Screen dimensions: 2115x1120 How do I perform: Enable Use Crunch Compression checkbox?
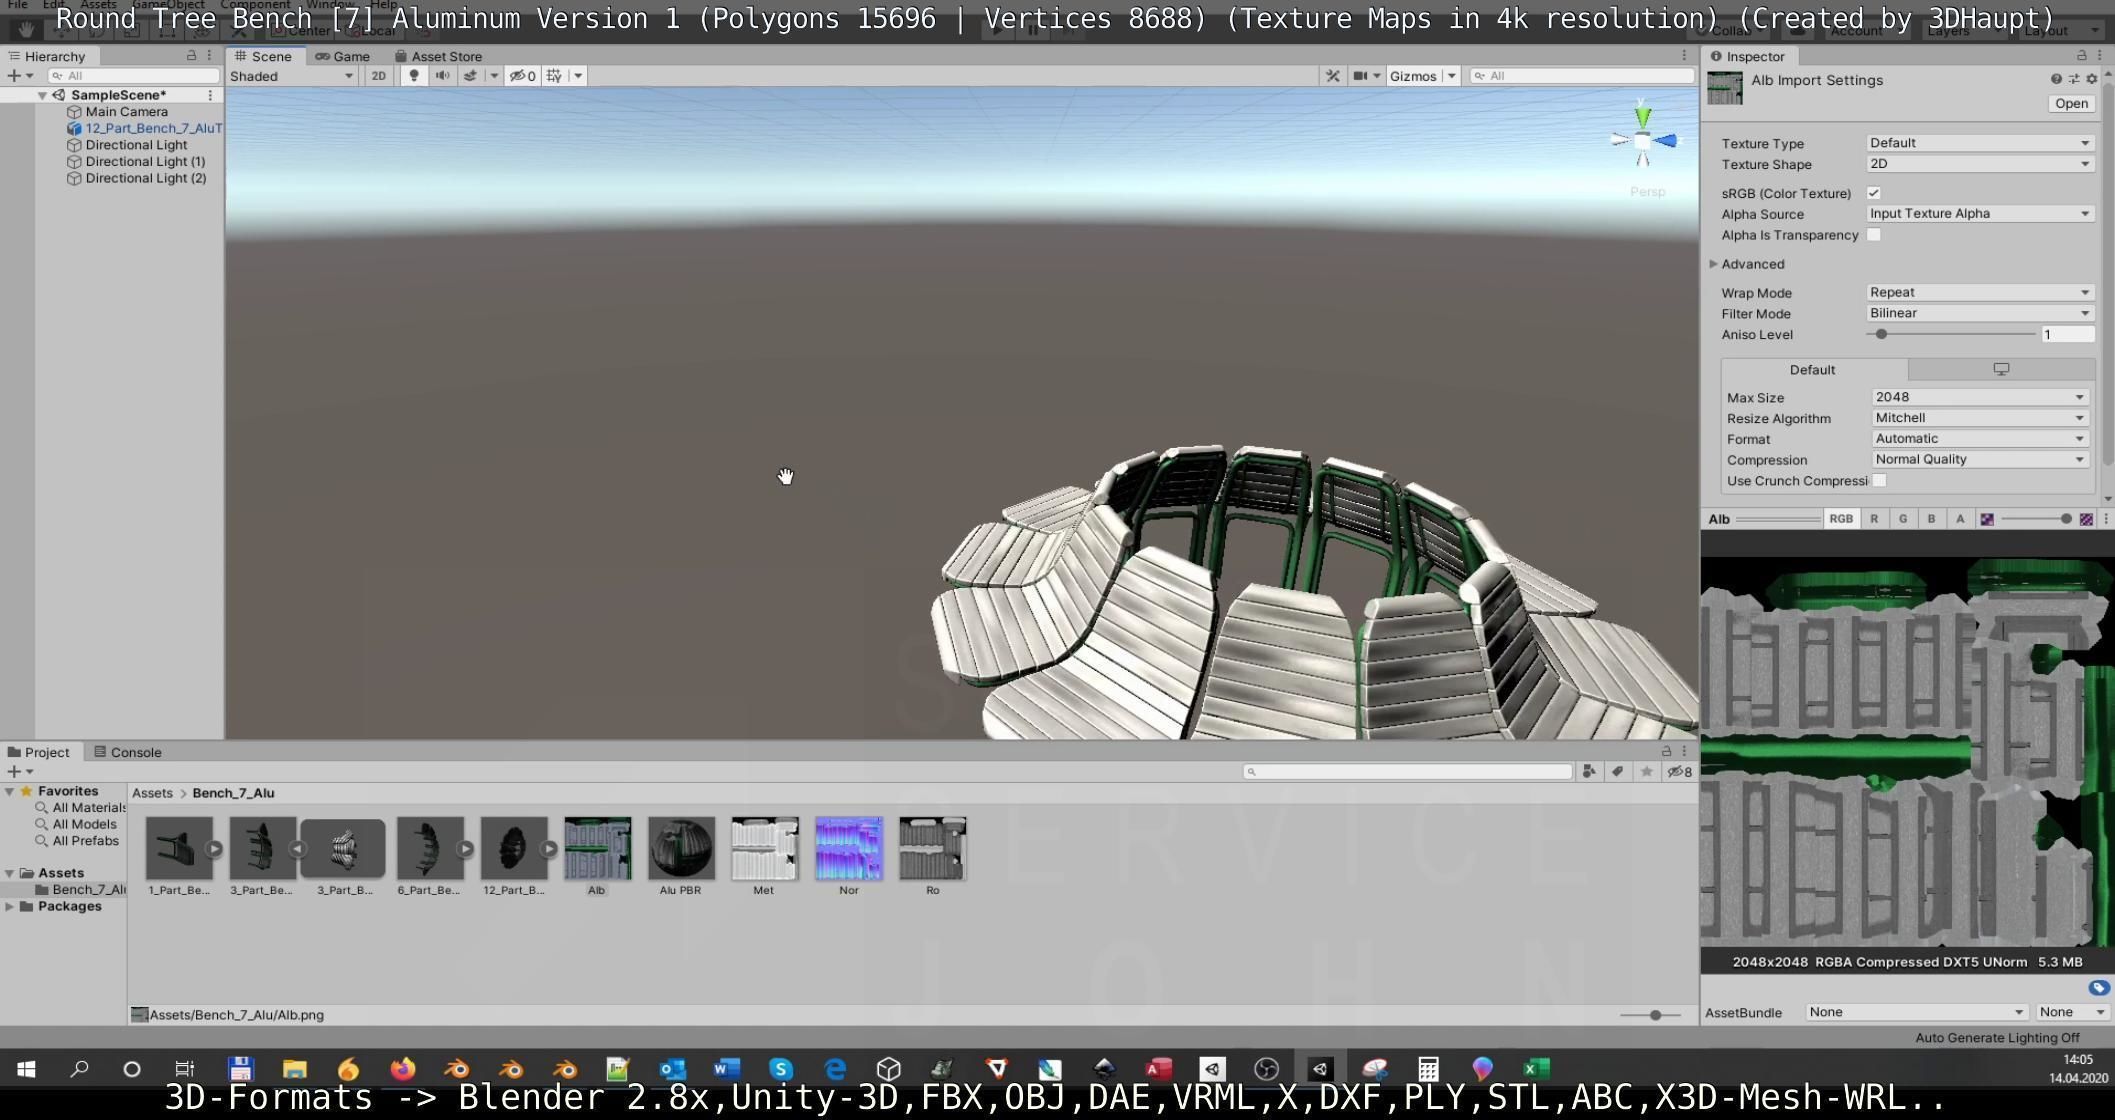[1879, 481]
